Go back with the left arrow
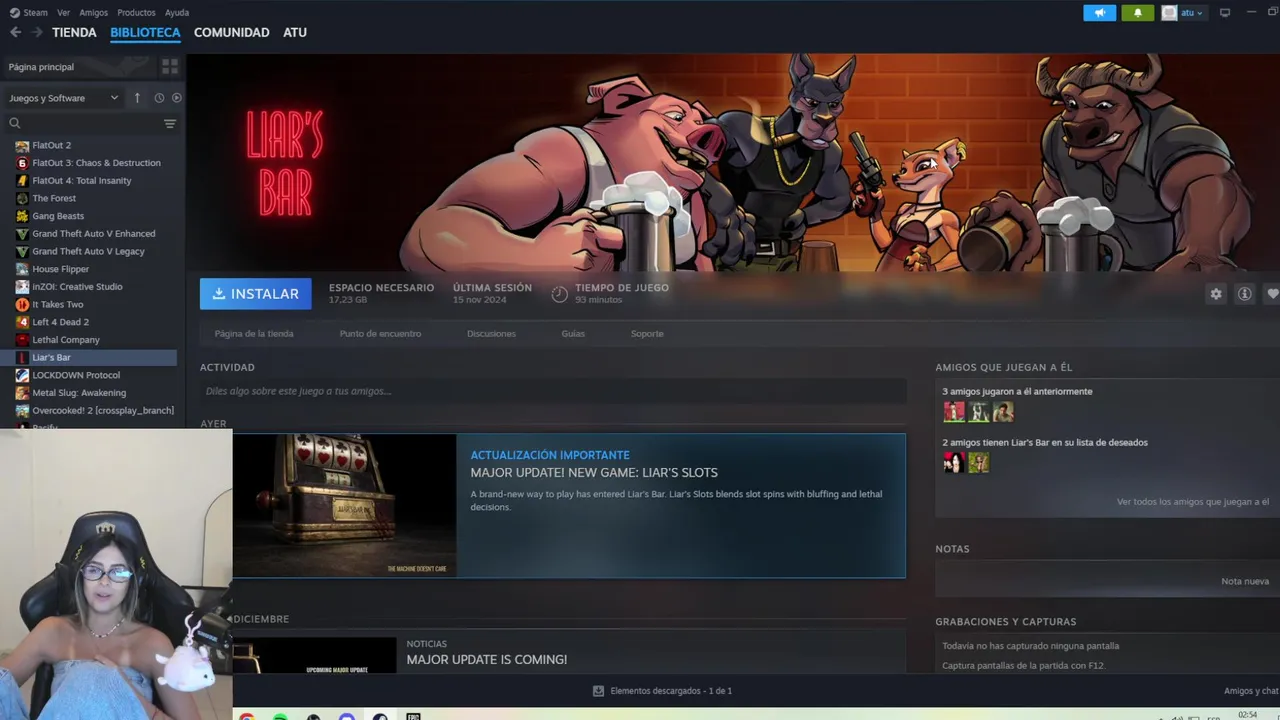 tap(15, 32)
